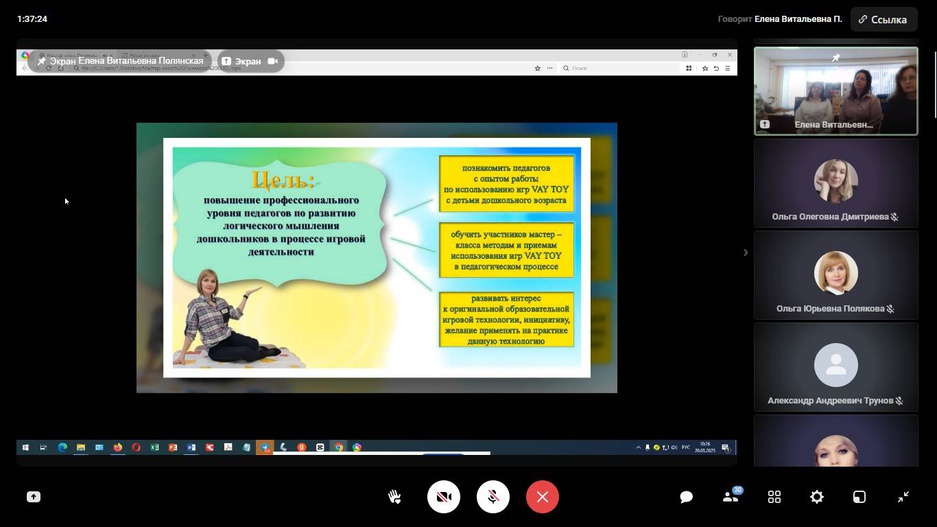The image size is (937, 527).
Task: Collapse the participants sidebar chevron
Action: 745,252
